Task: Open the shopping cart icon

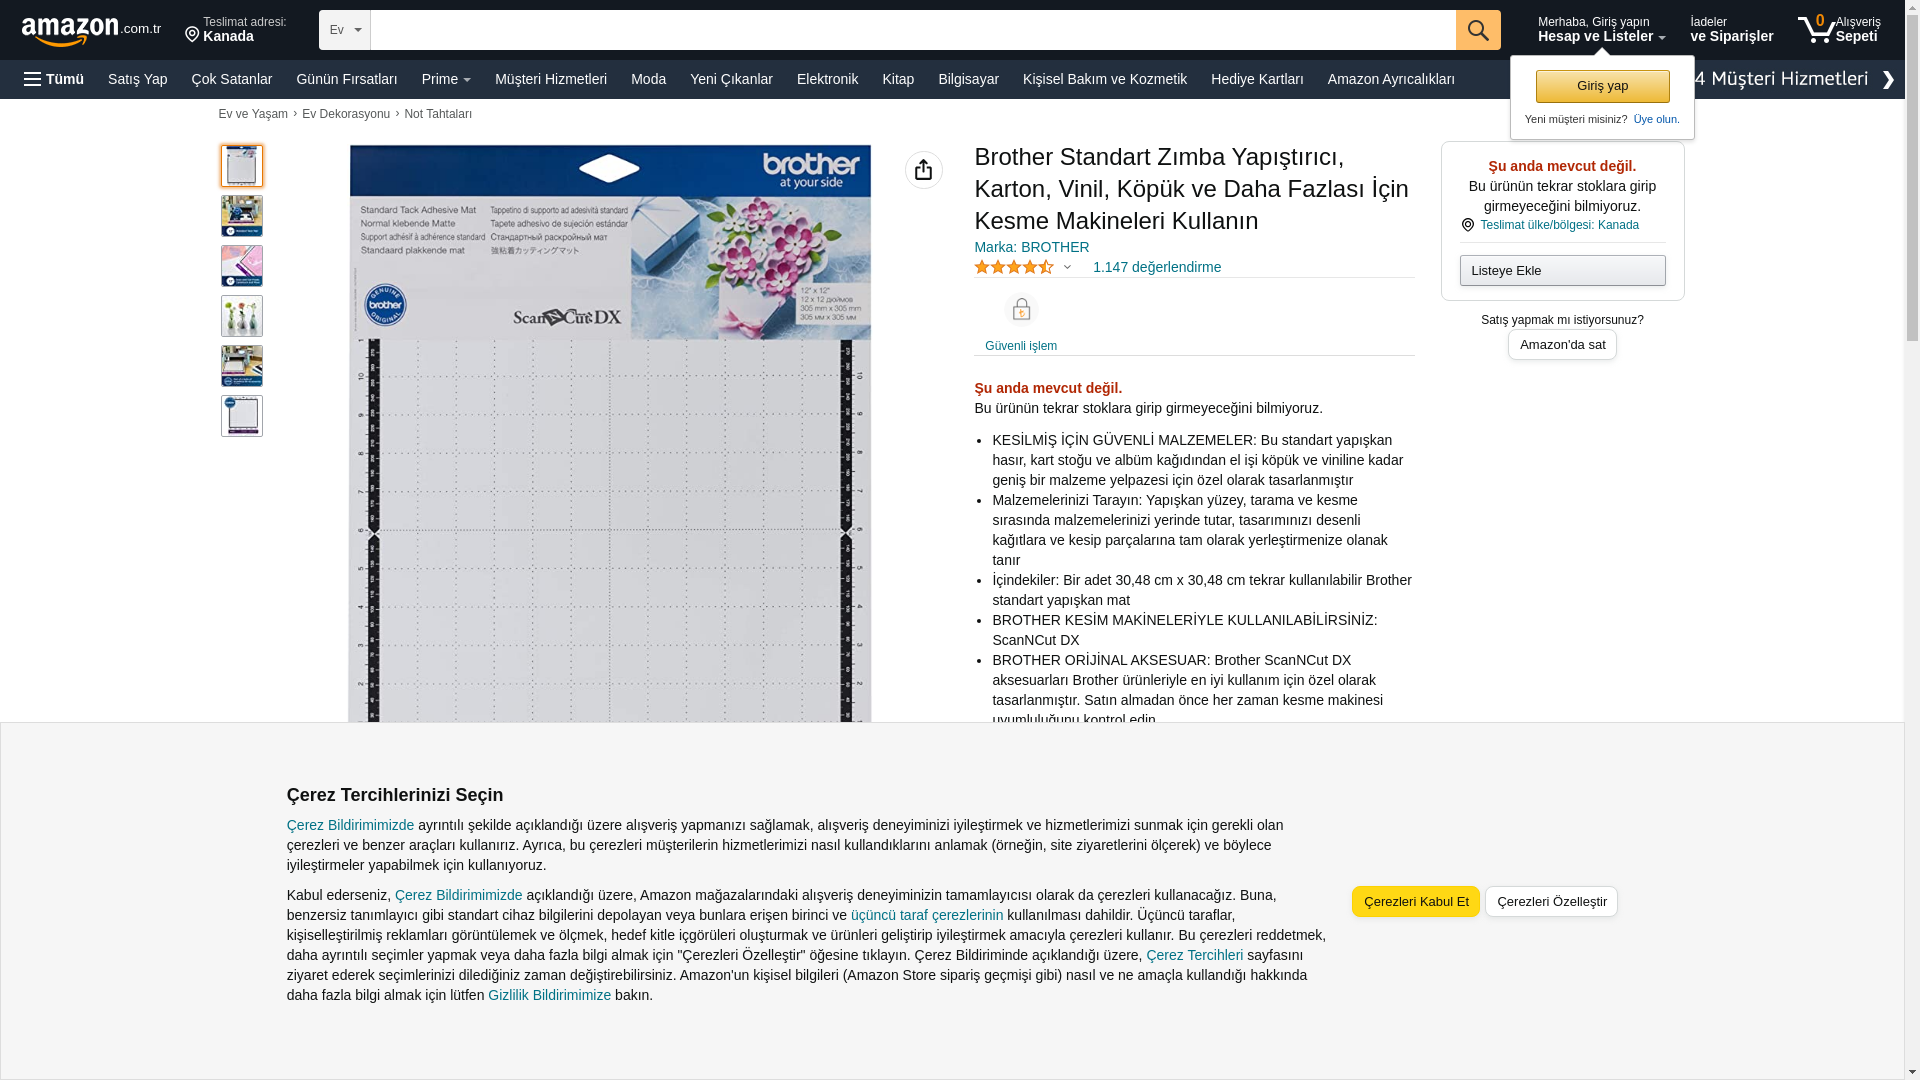Action: (x=1816, y=29)
